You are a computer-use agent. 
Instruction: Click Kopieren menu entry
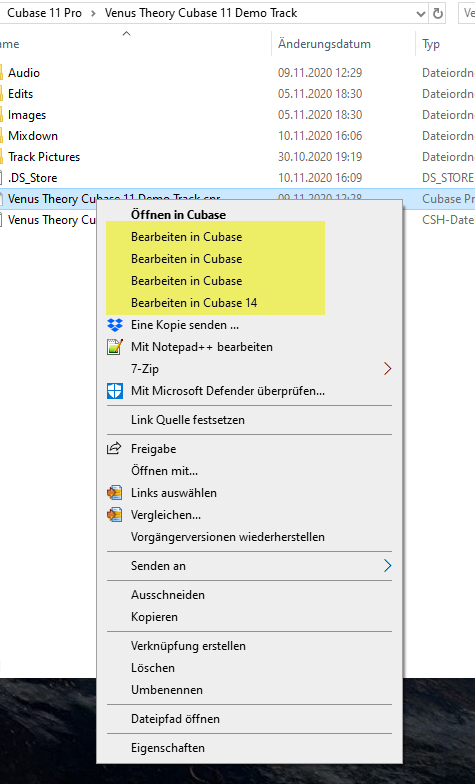(154, 617)
